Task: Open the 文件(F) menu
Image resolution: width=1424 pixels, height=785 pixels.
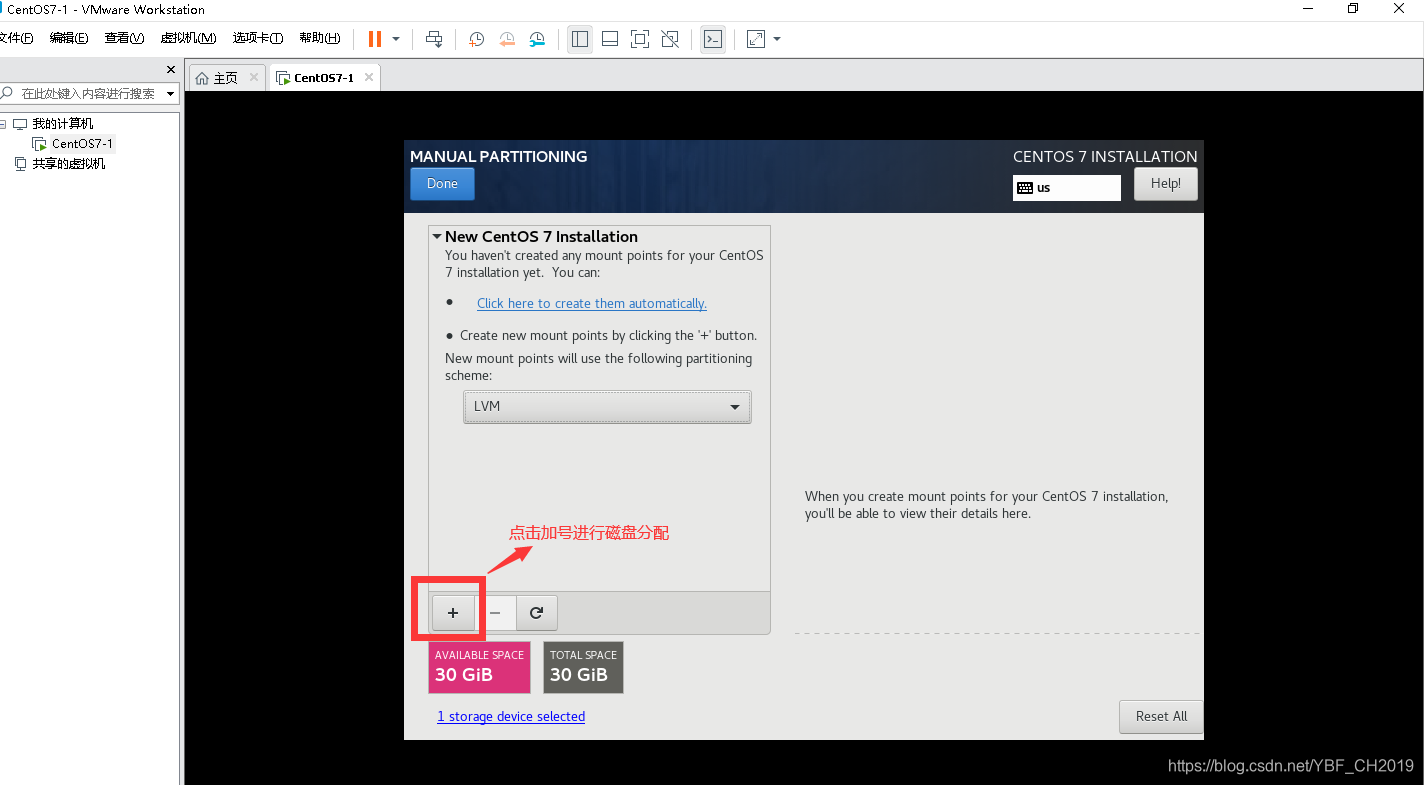Action: [x=15, y=38]
